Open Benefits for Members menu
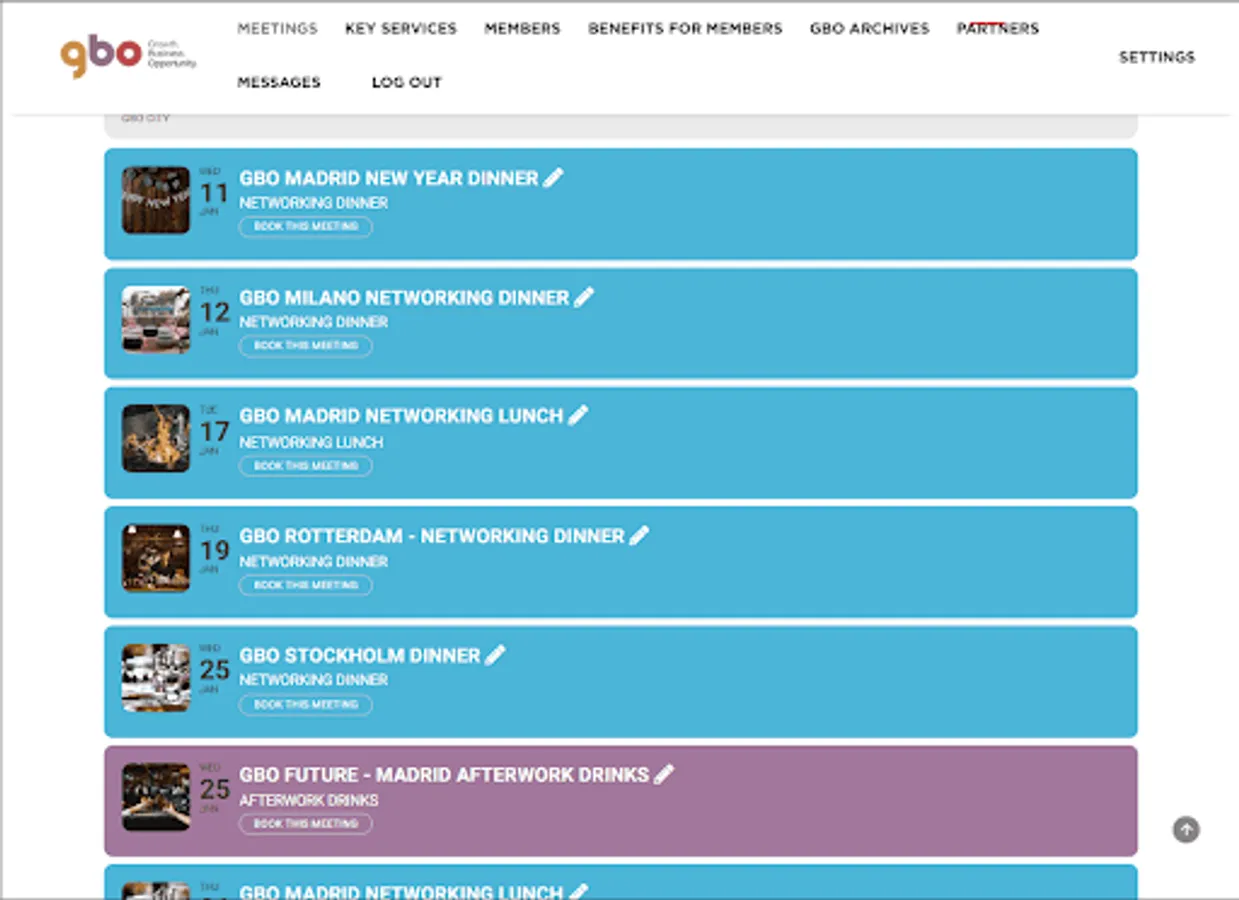1239x900 pixels. [x=685, y=28]
